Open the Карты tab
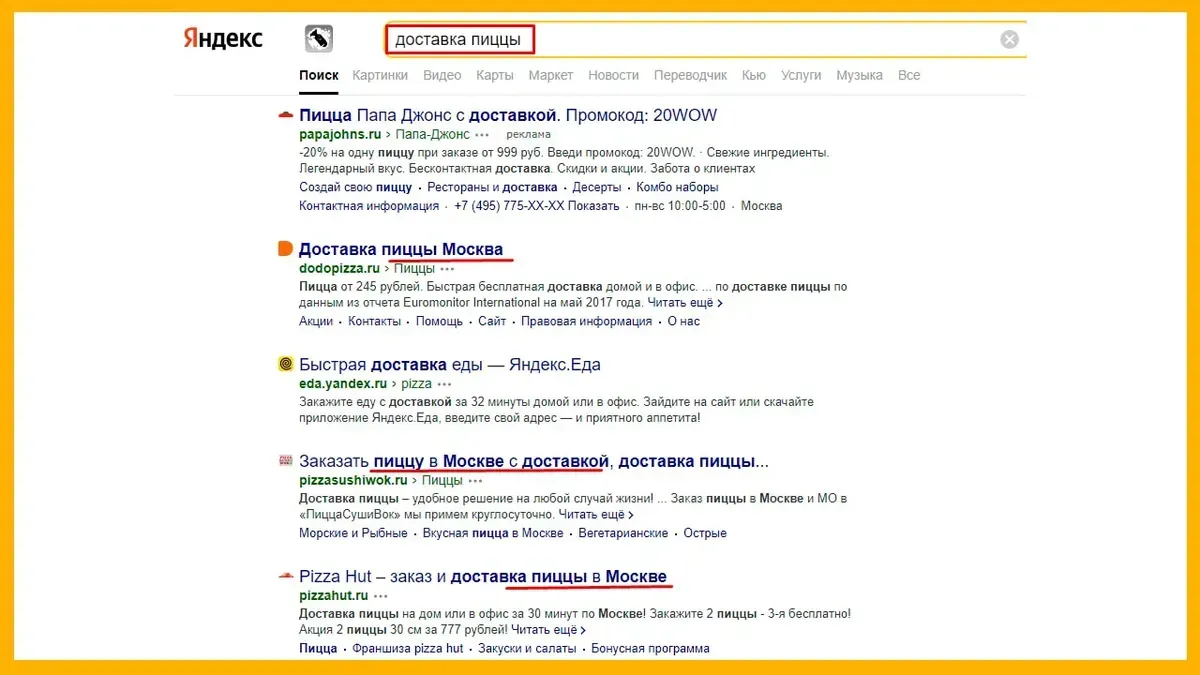The image size is (1200, 675). click(495, 75)
